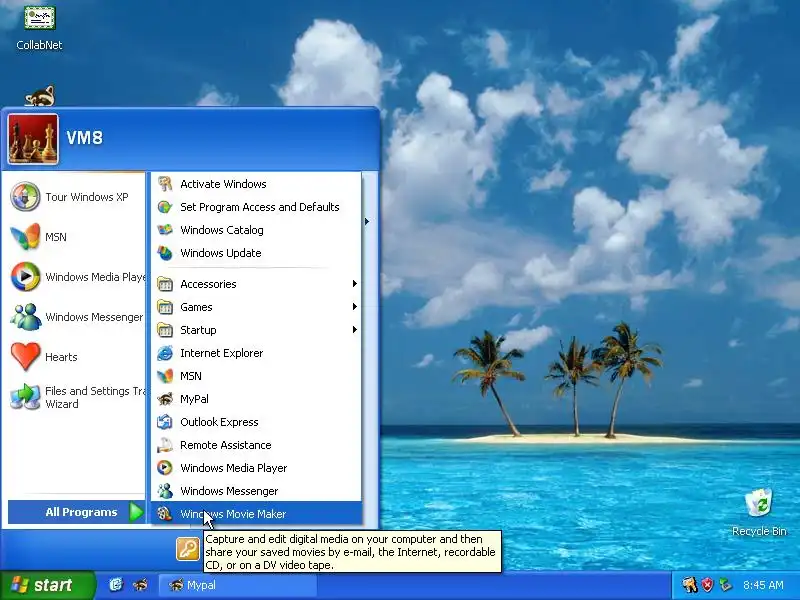Click the Tour Windows XP icon
This screenshot has height=600, width=800.
pyautogui.click(x=25, y=196)
